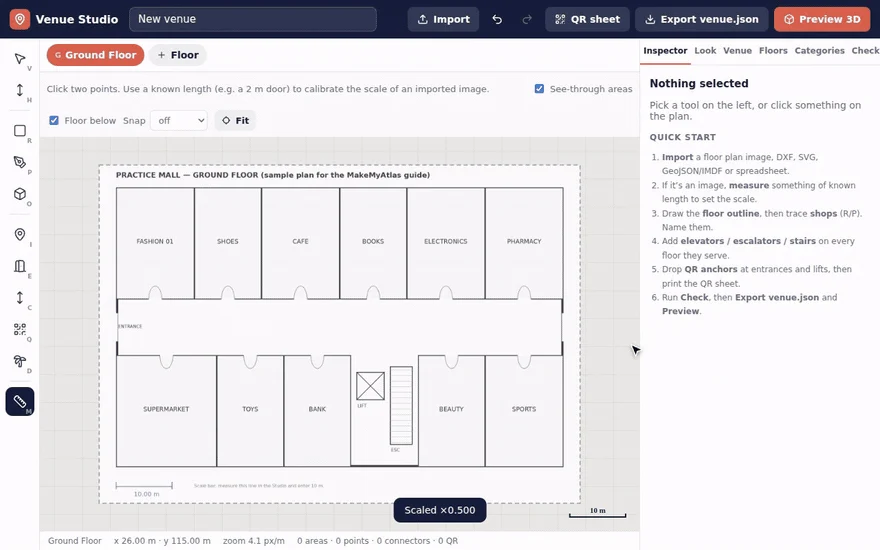This screenshot has height=550, width=880.
Task: Click the 10.00 m scale bar on plan
Action: click(144, 485)
